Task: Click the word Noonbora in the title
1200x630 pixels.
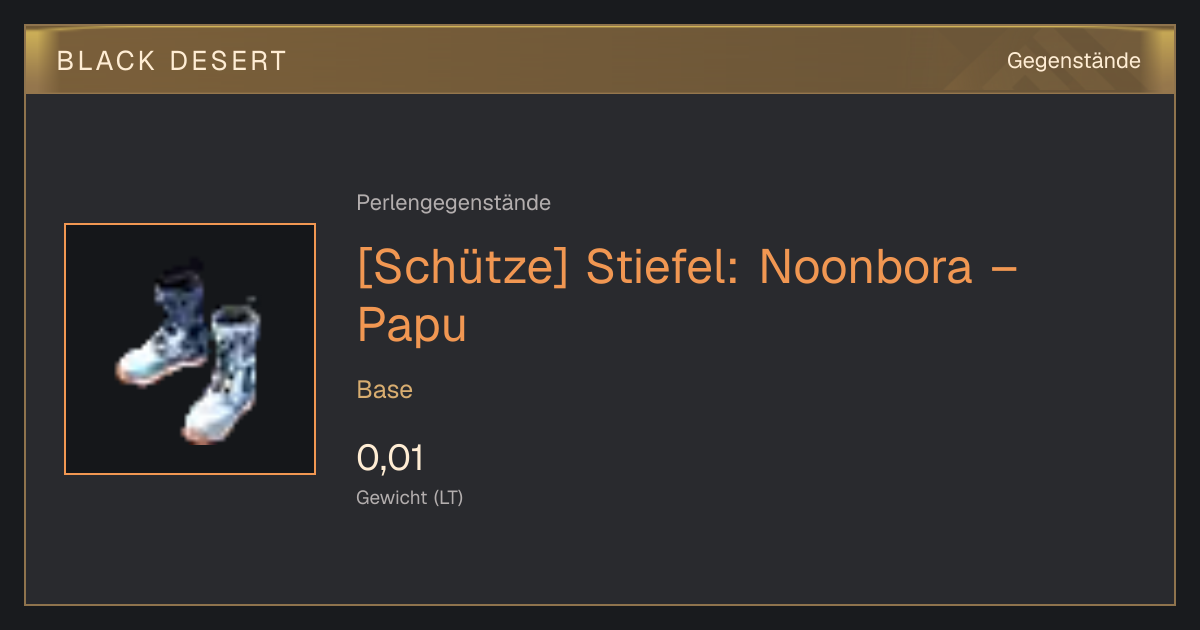Action: (x=866, y=266)
